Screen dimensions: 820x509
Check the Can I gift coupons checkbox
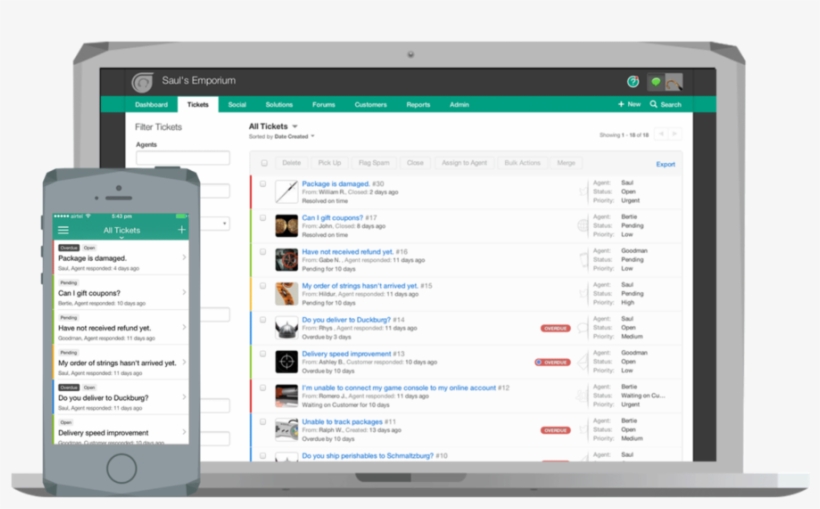click(263, 218)
